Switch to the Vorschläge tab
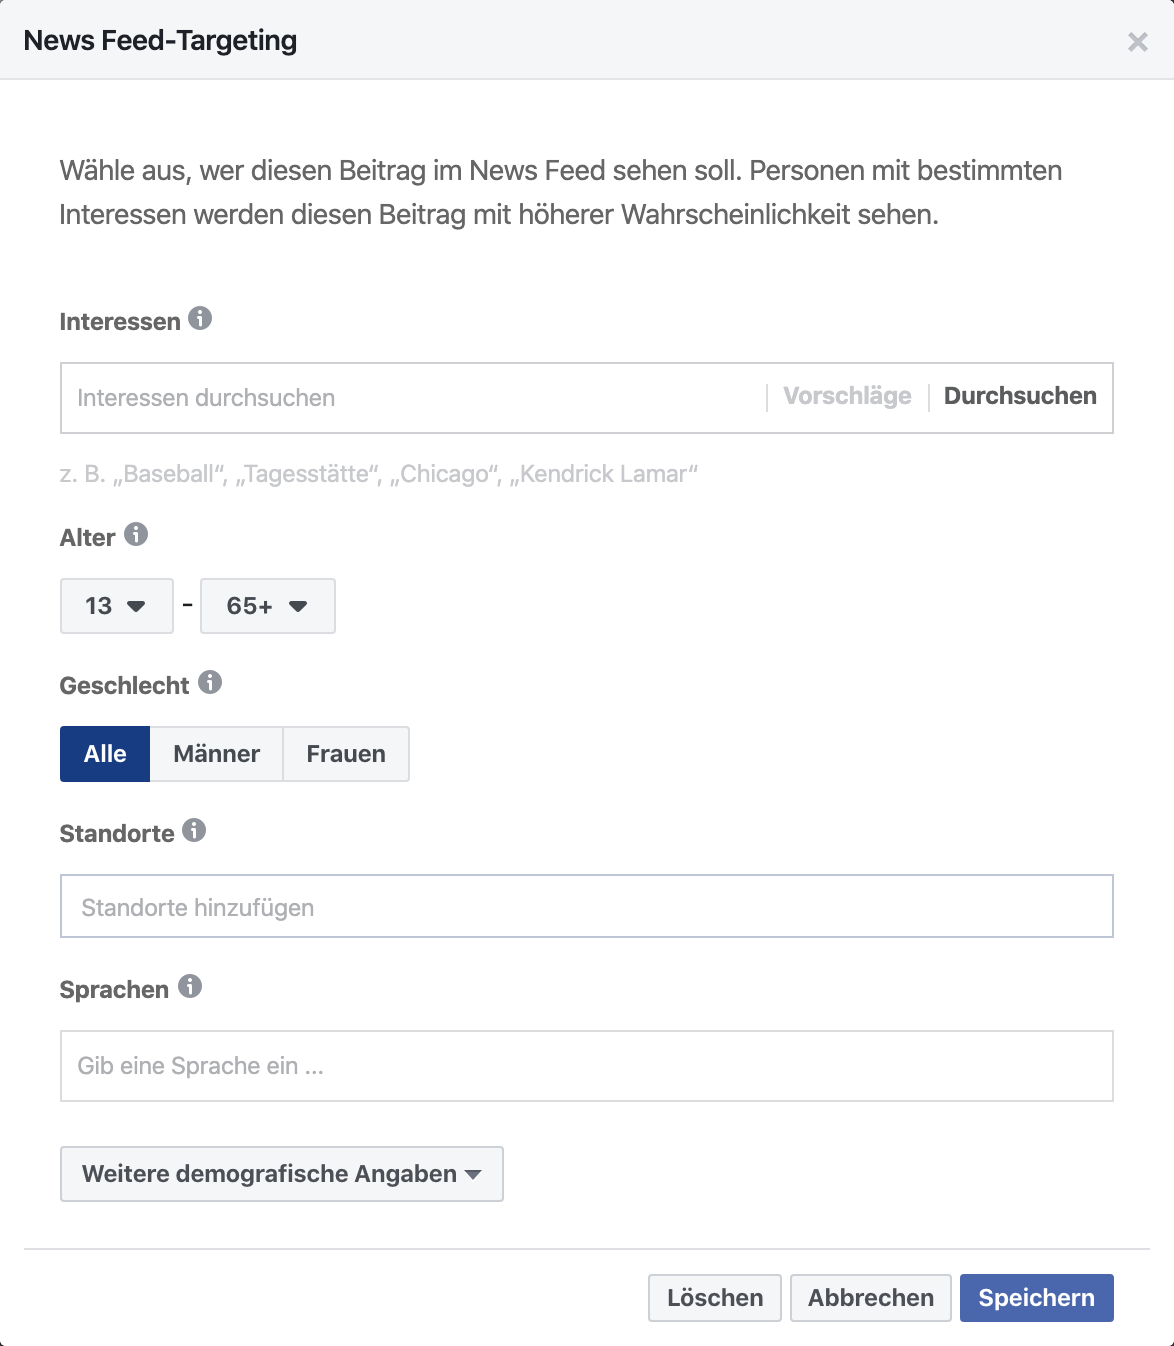 tap(847, 396)
